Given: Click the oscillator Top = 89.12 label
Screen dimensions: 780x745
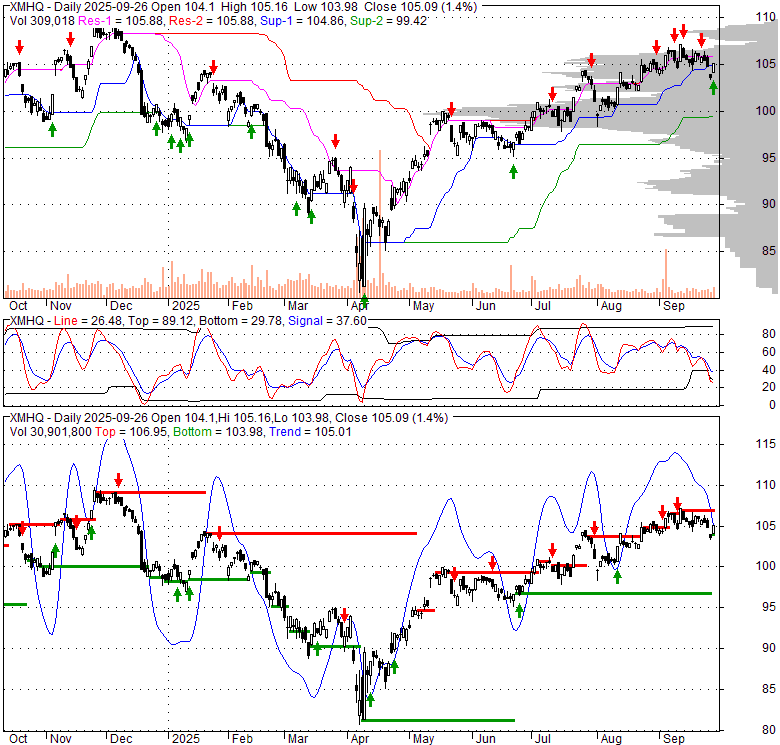Looking at the screenshot, I should click(160, 321).
